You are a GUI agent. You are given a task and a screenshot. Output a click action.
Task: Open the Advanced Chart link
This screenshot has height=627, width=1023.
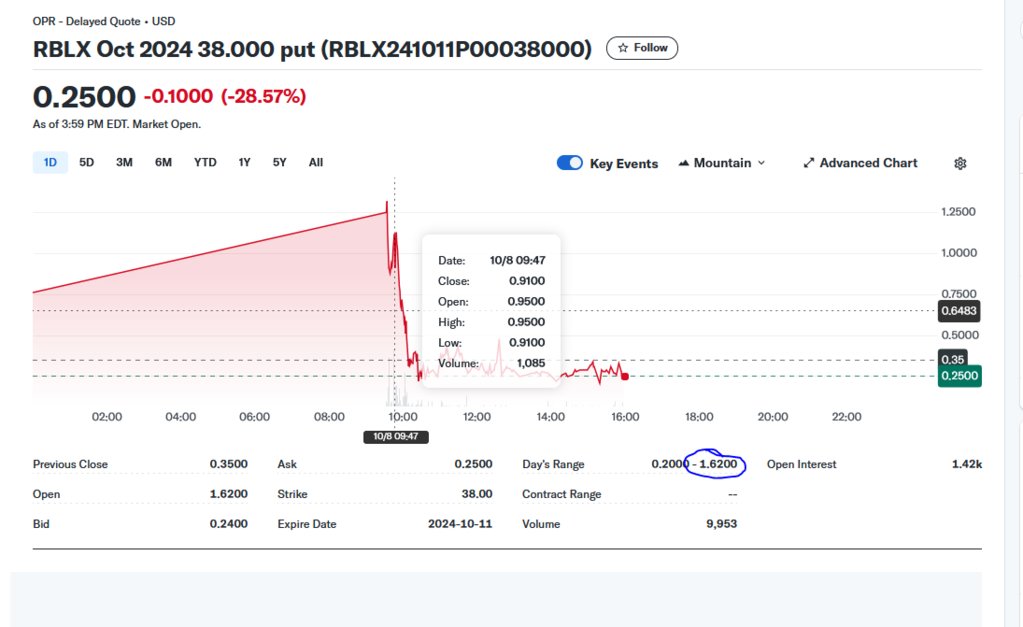click(x=860, y=163)
